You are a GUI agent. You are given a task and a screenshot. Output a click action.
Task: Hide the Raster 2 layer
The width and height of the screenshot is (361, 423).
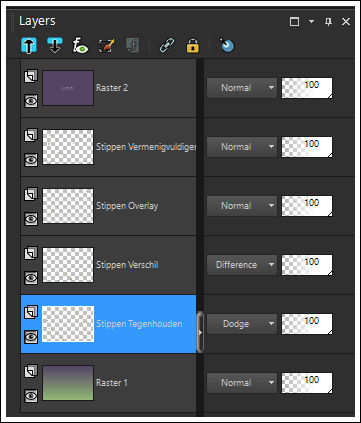[x=31, y=101]
